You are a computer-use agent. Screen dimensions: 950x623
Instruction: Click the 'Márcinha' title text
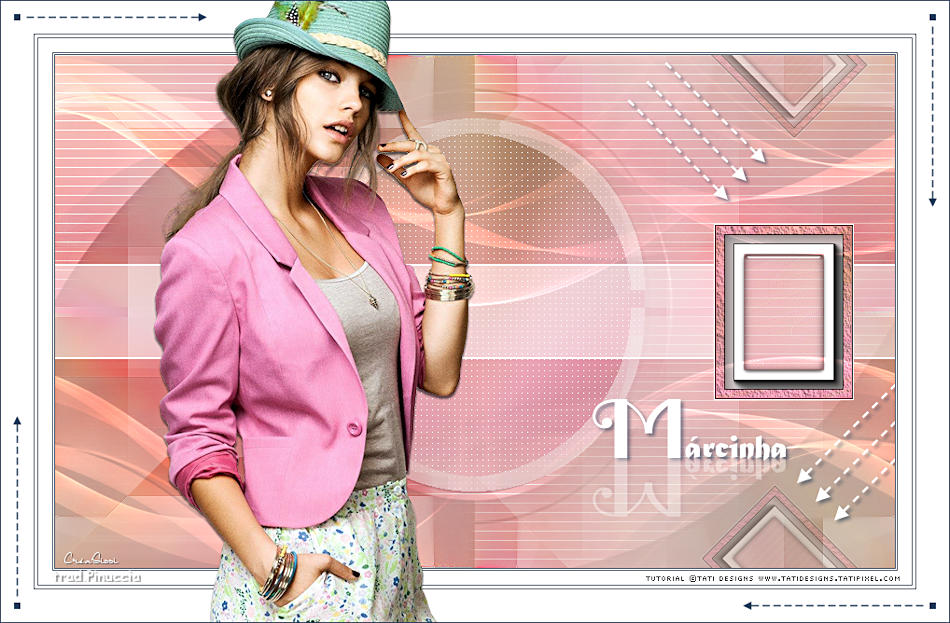tap(689, 430)
